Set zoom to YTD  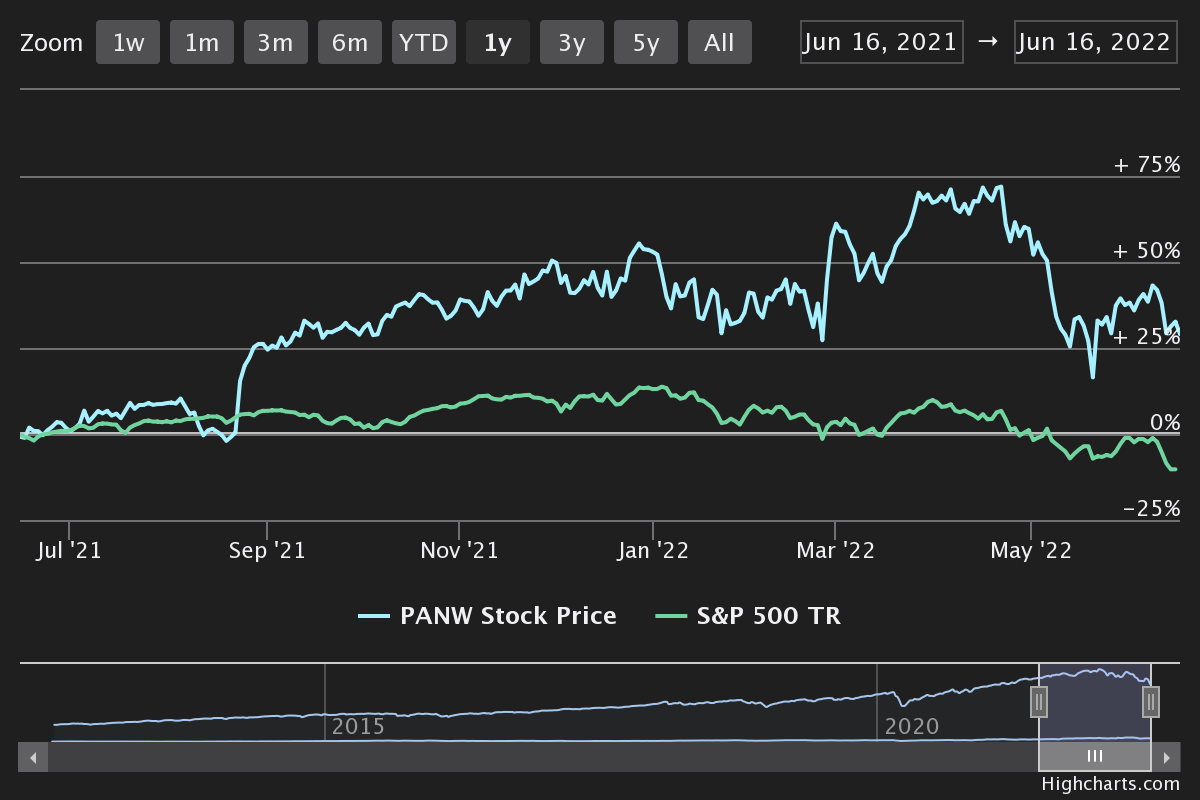424,43
